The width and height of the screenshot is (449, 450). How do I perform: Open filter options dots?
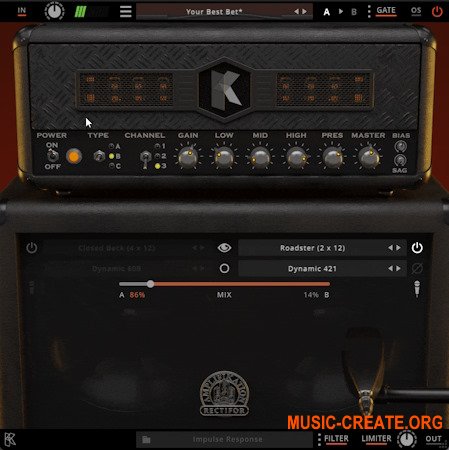click(x=319, y=440)
